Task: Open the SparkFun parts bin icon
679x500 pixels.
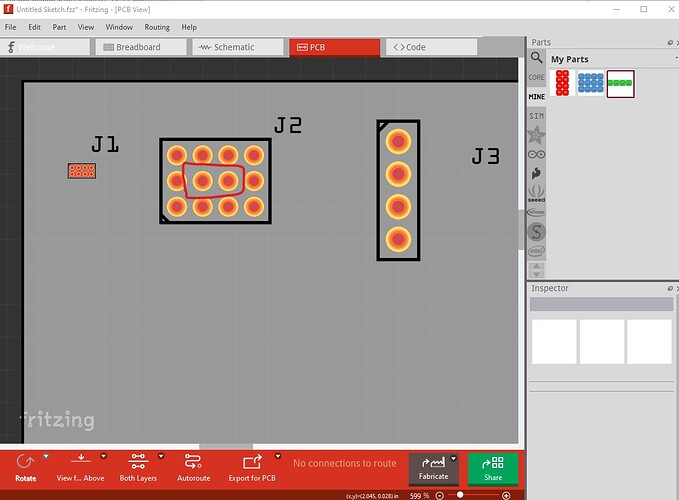Action: pyautogui.click(x=537, y=172)
